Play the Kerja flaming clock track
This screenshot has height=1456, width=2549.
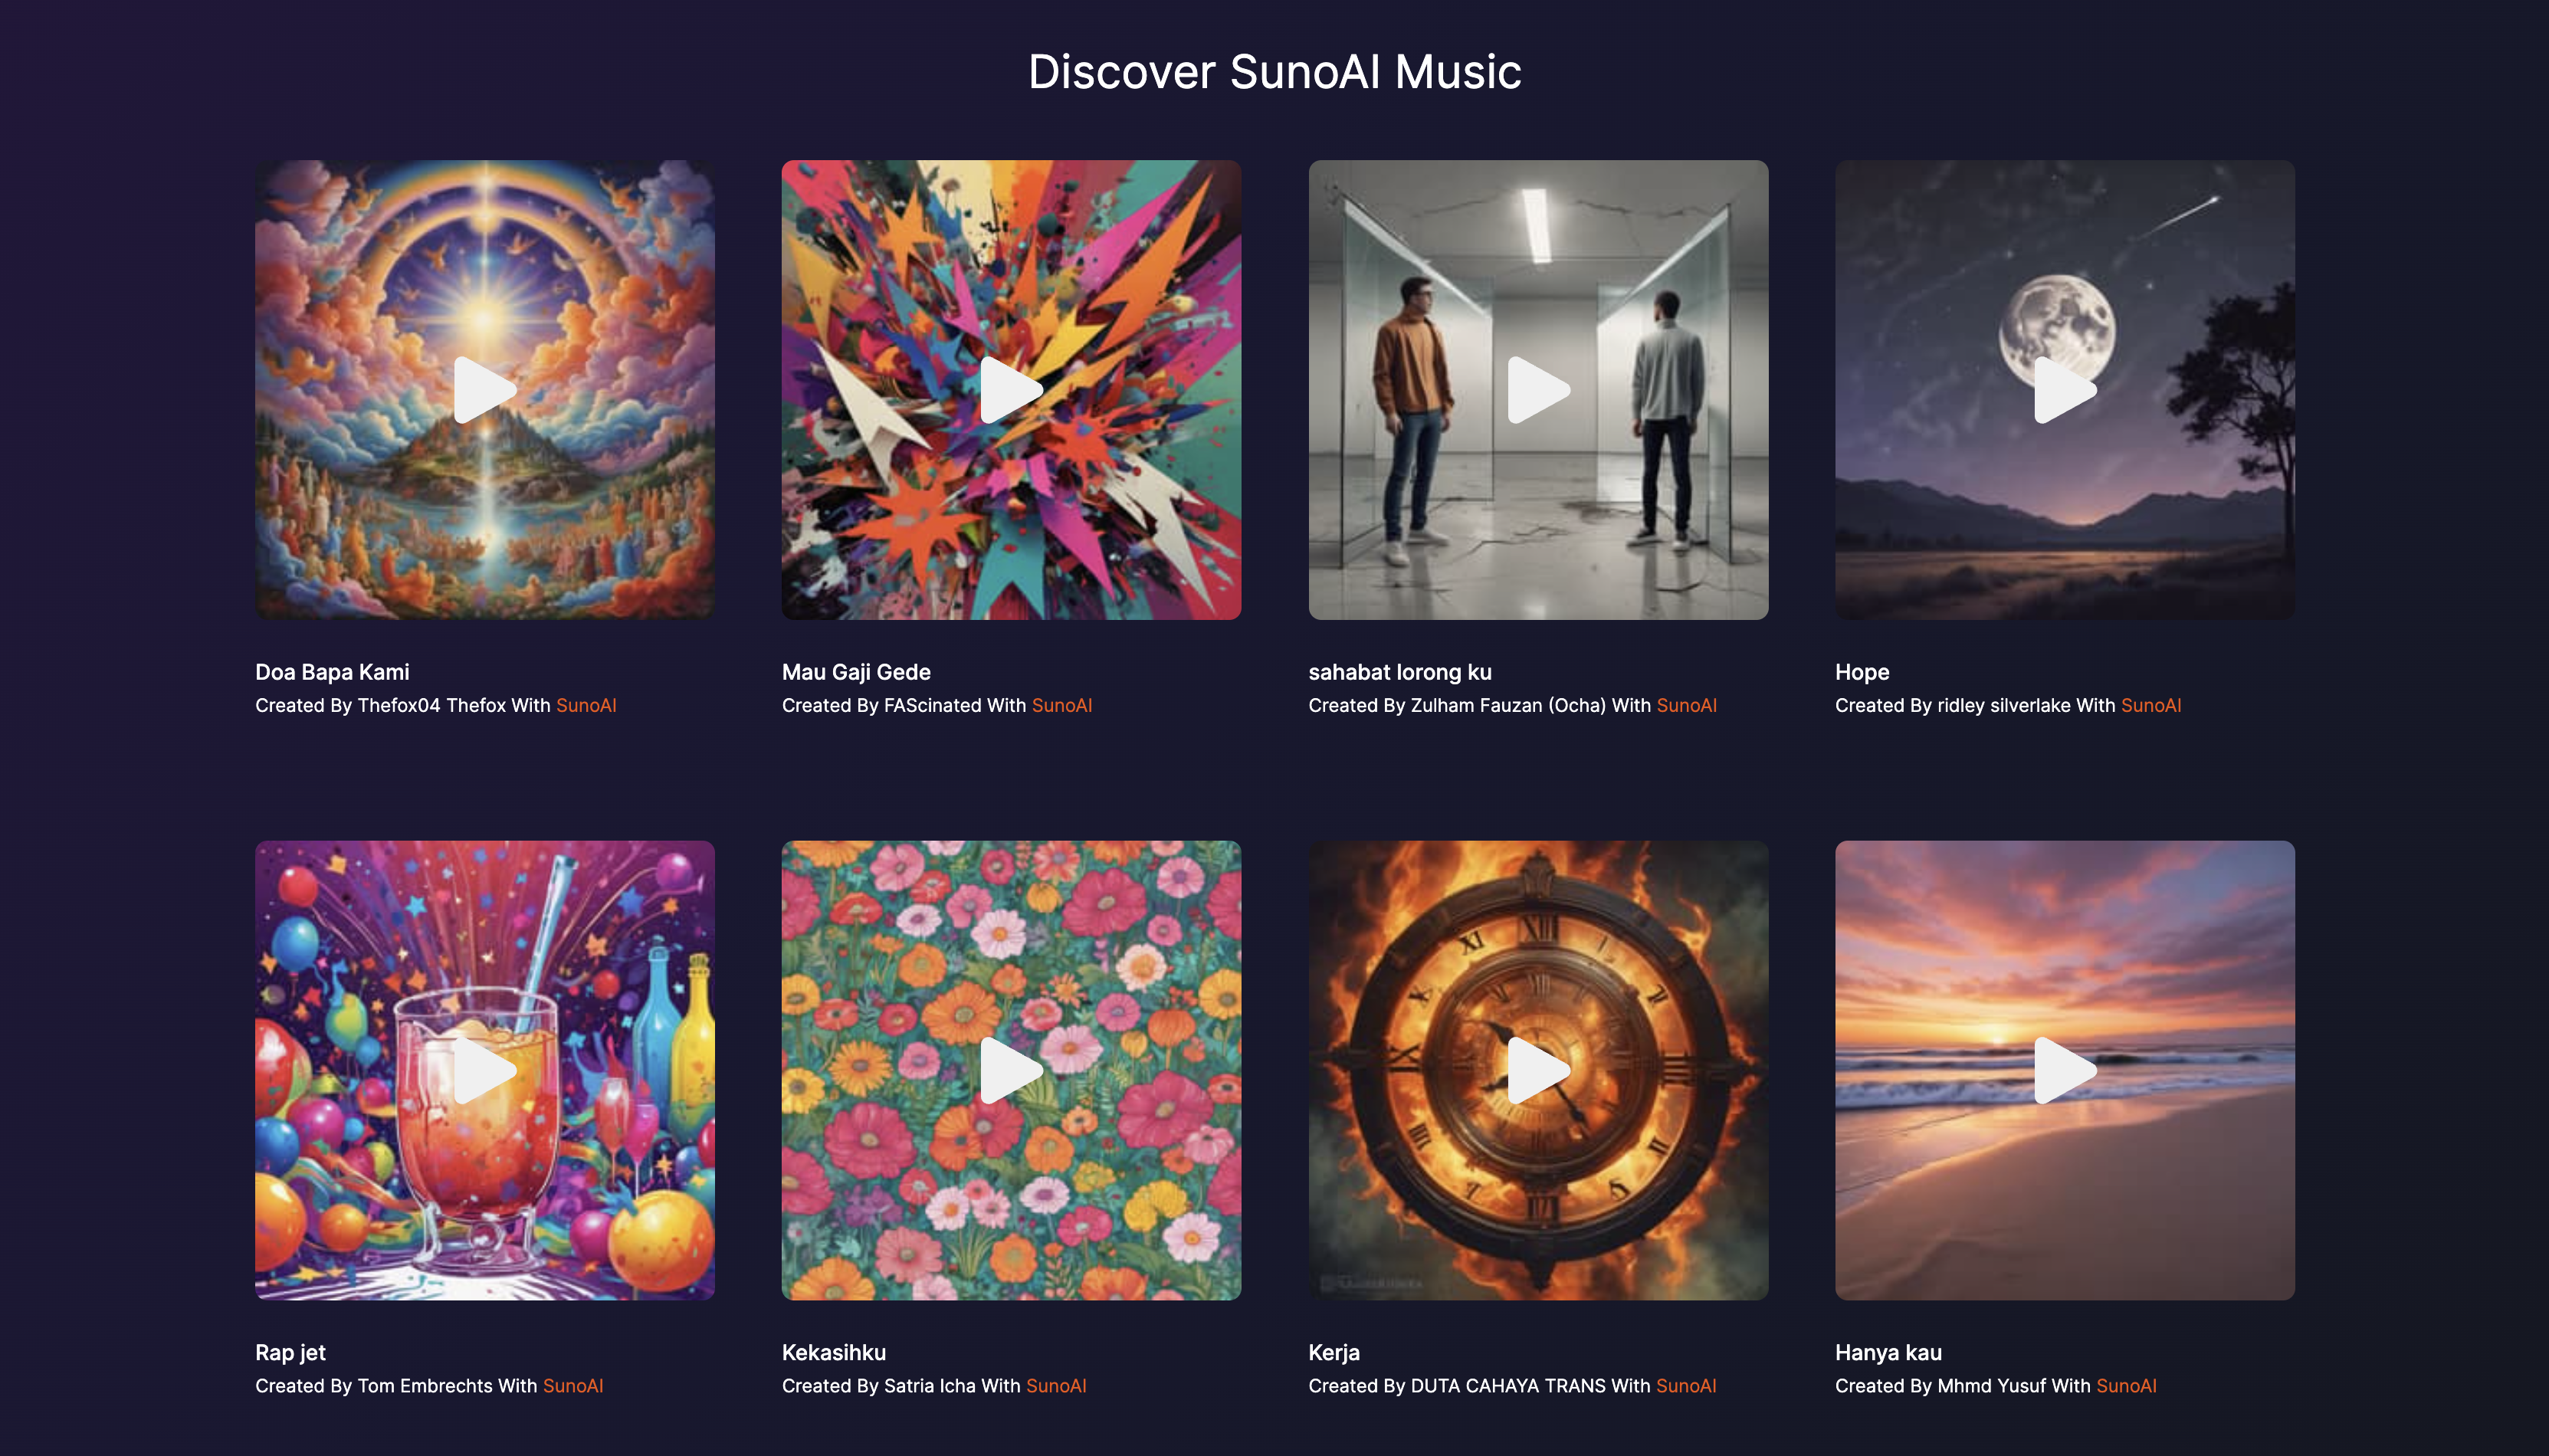pos(1538,1070)
